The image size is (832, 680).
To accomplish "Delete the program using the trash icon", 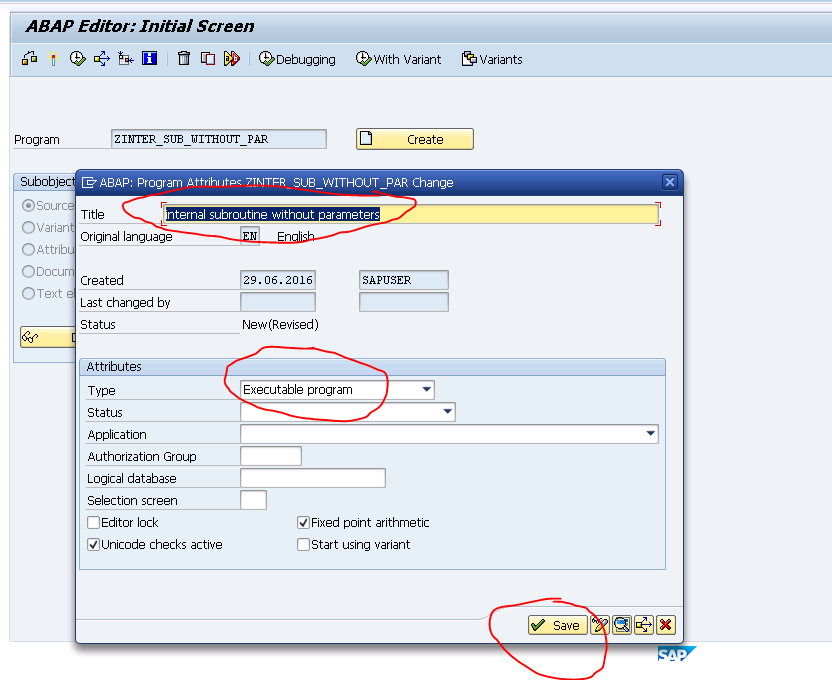I will [185, 58].
